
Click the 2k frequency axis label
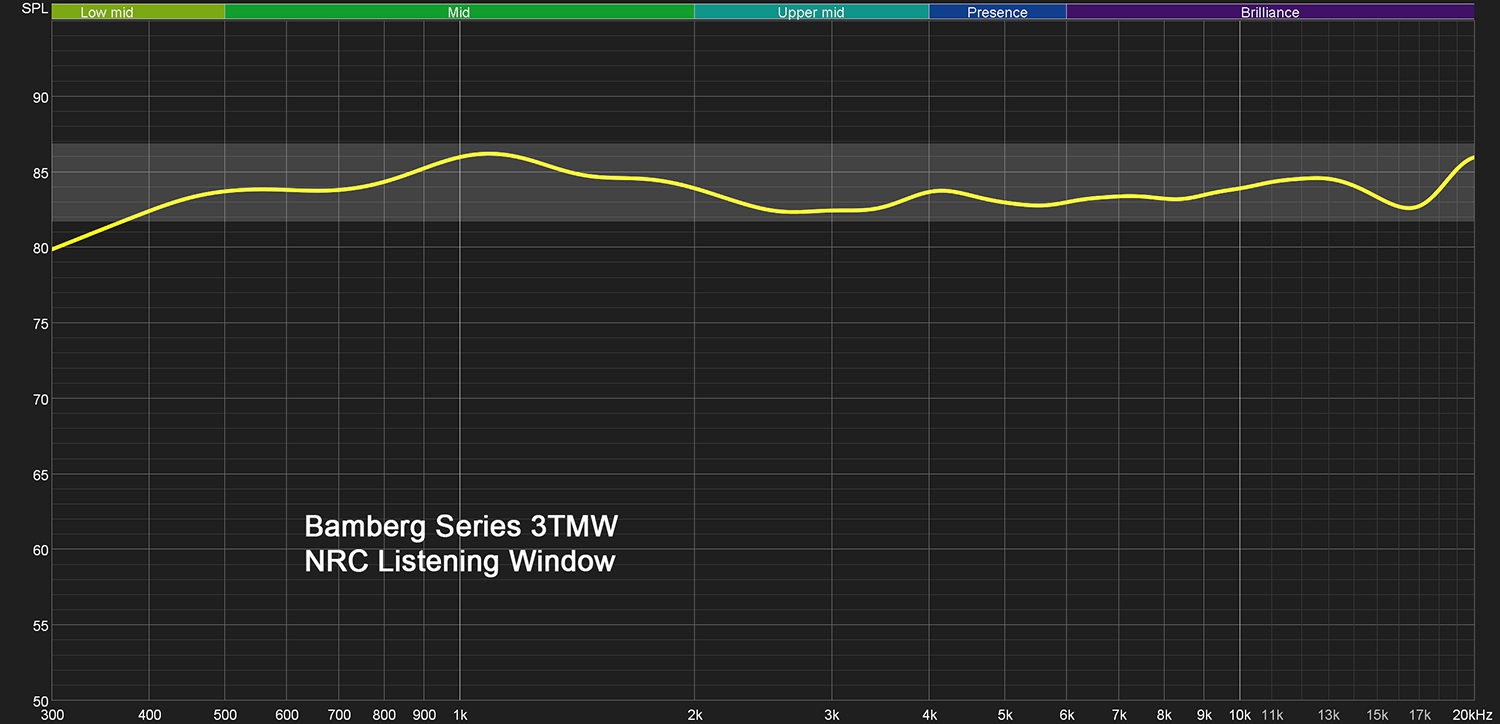[694, 715]
